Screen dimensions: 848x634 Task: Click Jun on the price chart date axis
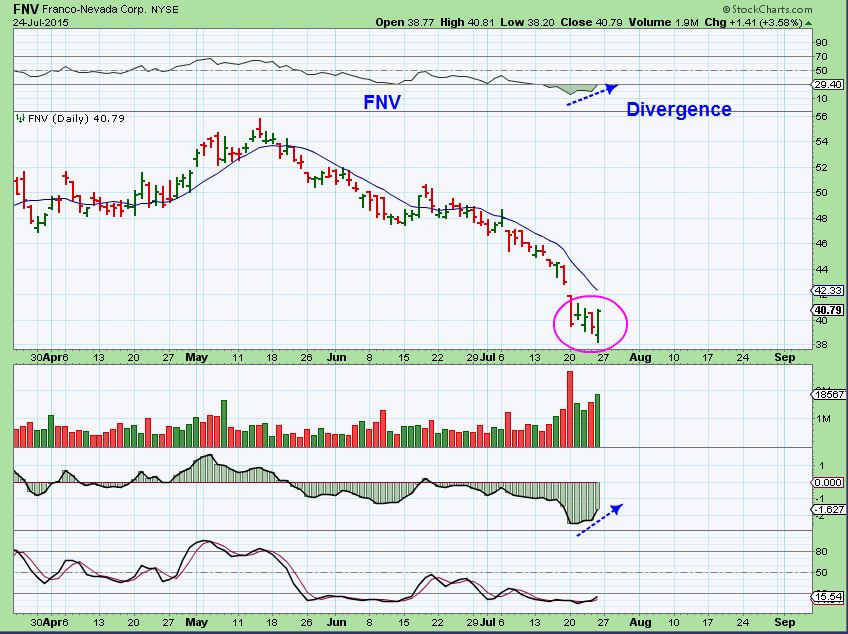336,358
